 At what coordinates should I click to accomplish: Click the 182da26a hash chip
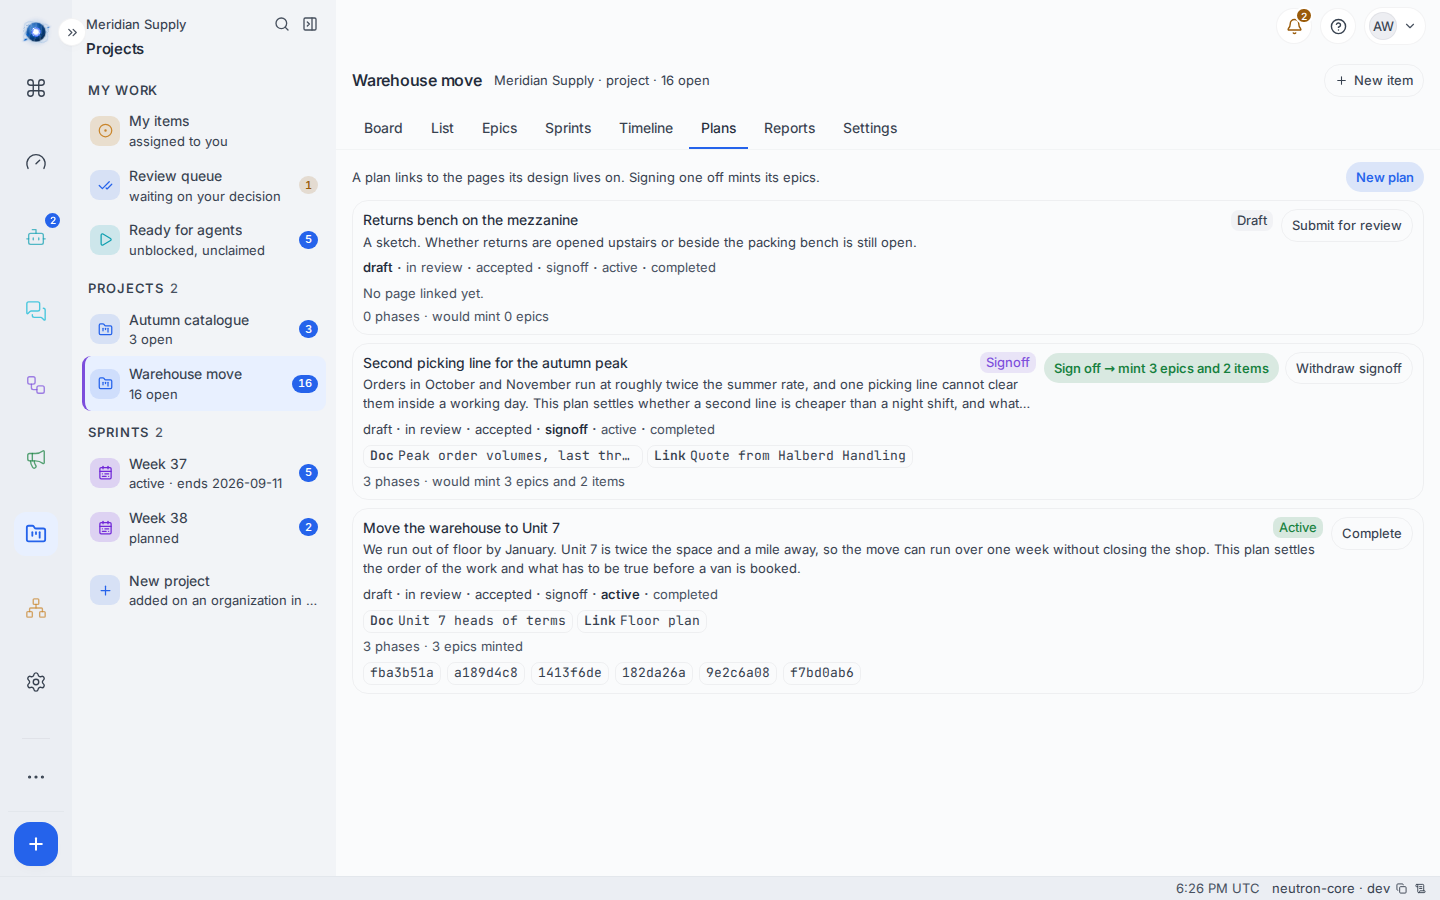(x=654, y=672)
